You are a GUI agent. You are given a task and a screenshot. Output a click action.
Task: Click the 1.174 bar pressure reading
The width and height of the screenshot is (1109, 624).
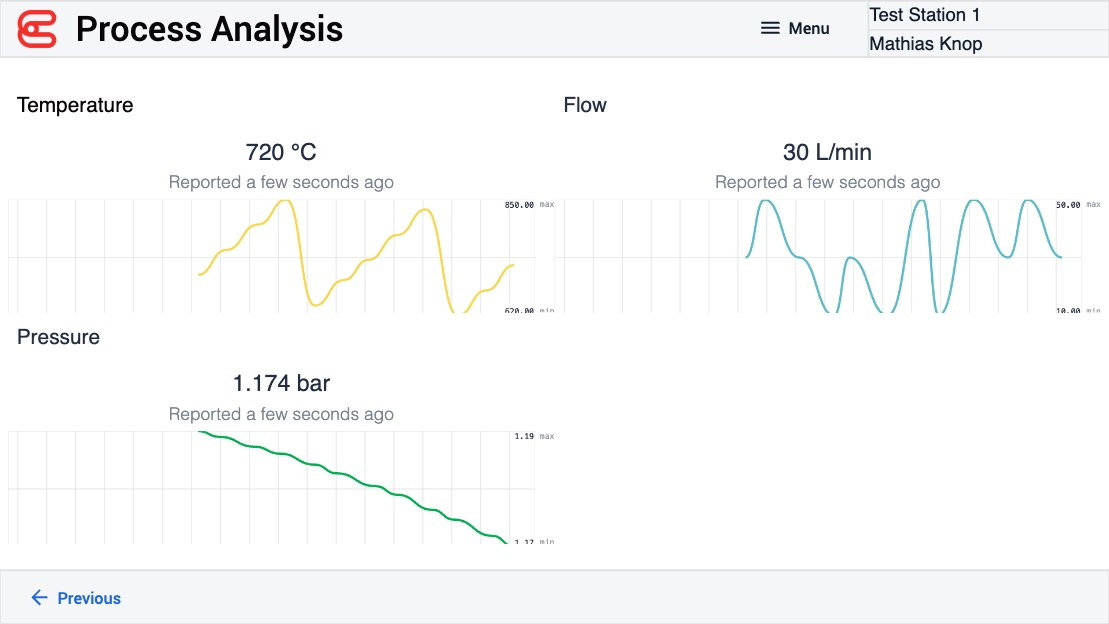[x=281, y=383]
